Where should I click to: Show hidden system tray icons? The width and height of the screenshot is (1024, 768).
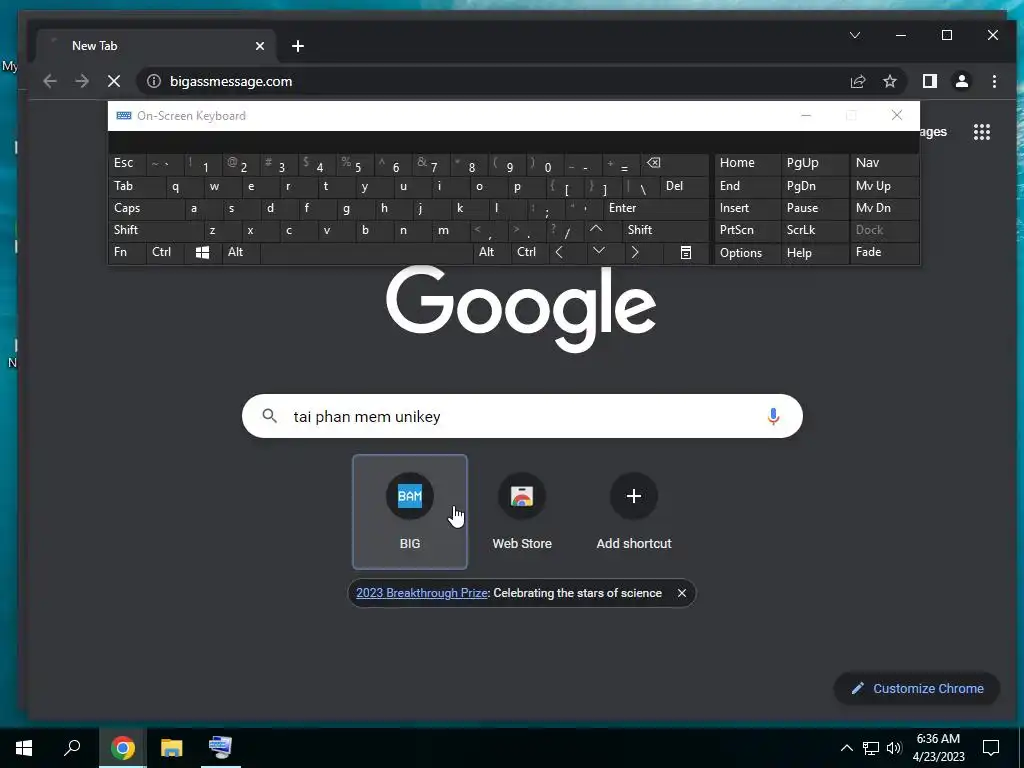point(846,748)
